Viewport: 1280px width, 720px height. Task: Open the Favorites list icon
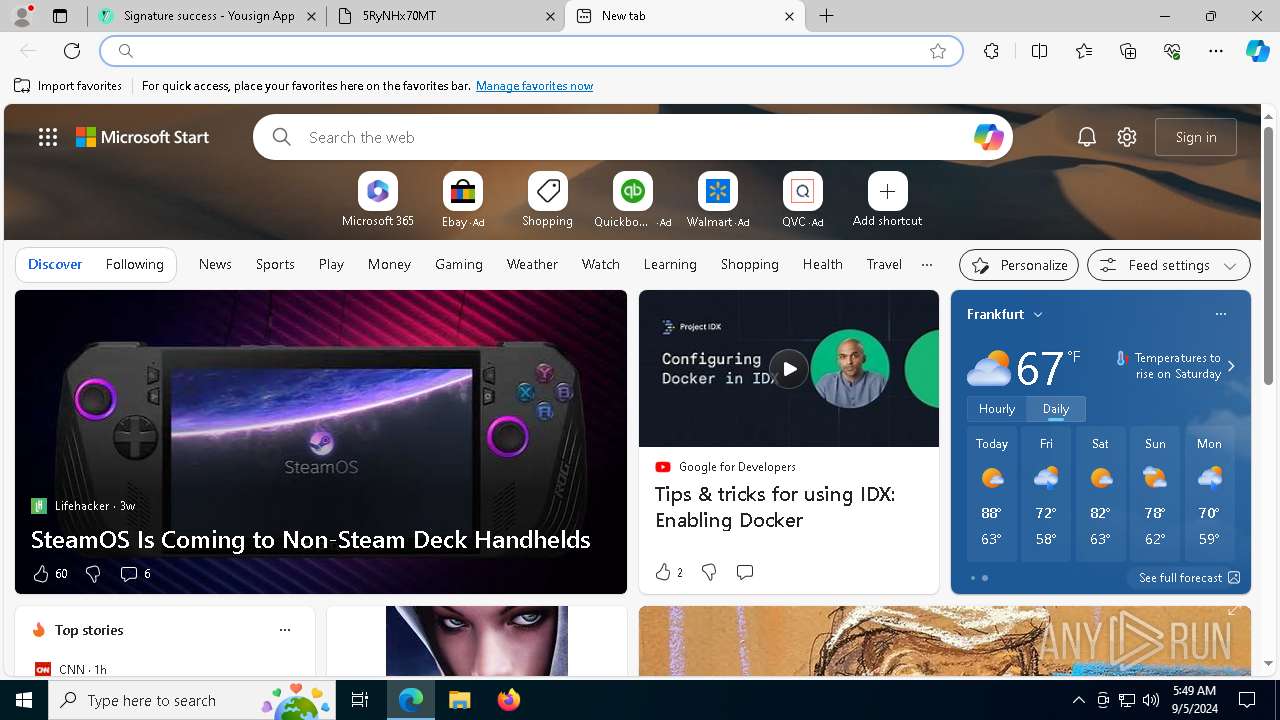click(1084, 51)
